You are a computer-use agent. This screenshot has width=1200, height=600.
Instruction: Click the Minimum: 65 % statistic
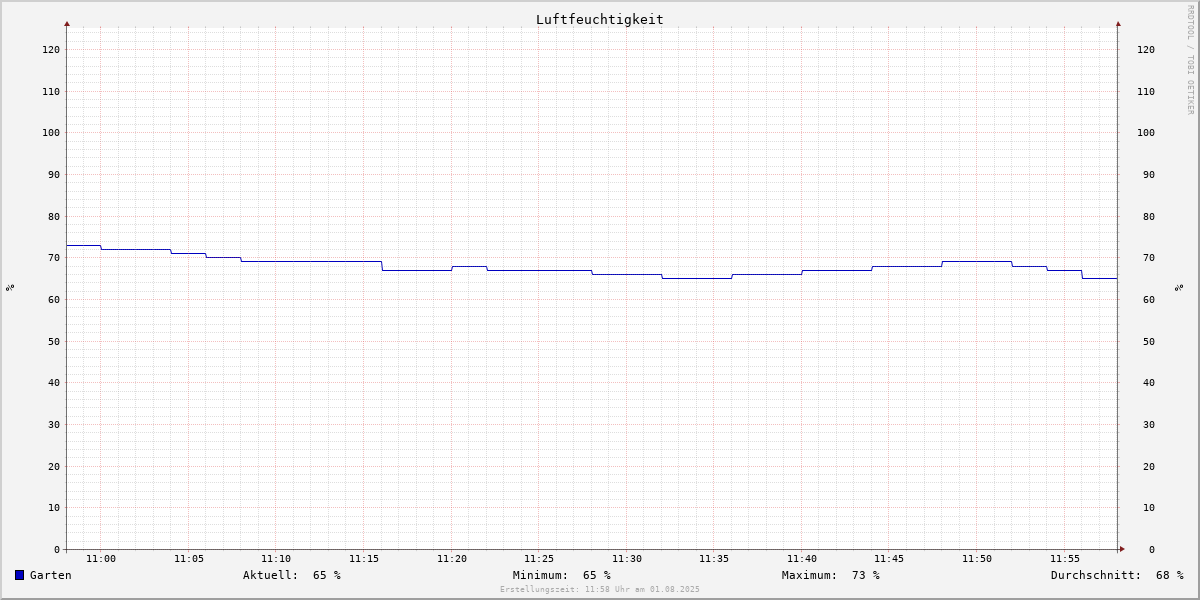pyautogui.click(x=562, y=575)
